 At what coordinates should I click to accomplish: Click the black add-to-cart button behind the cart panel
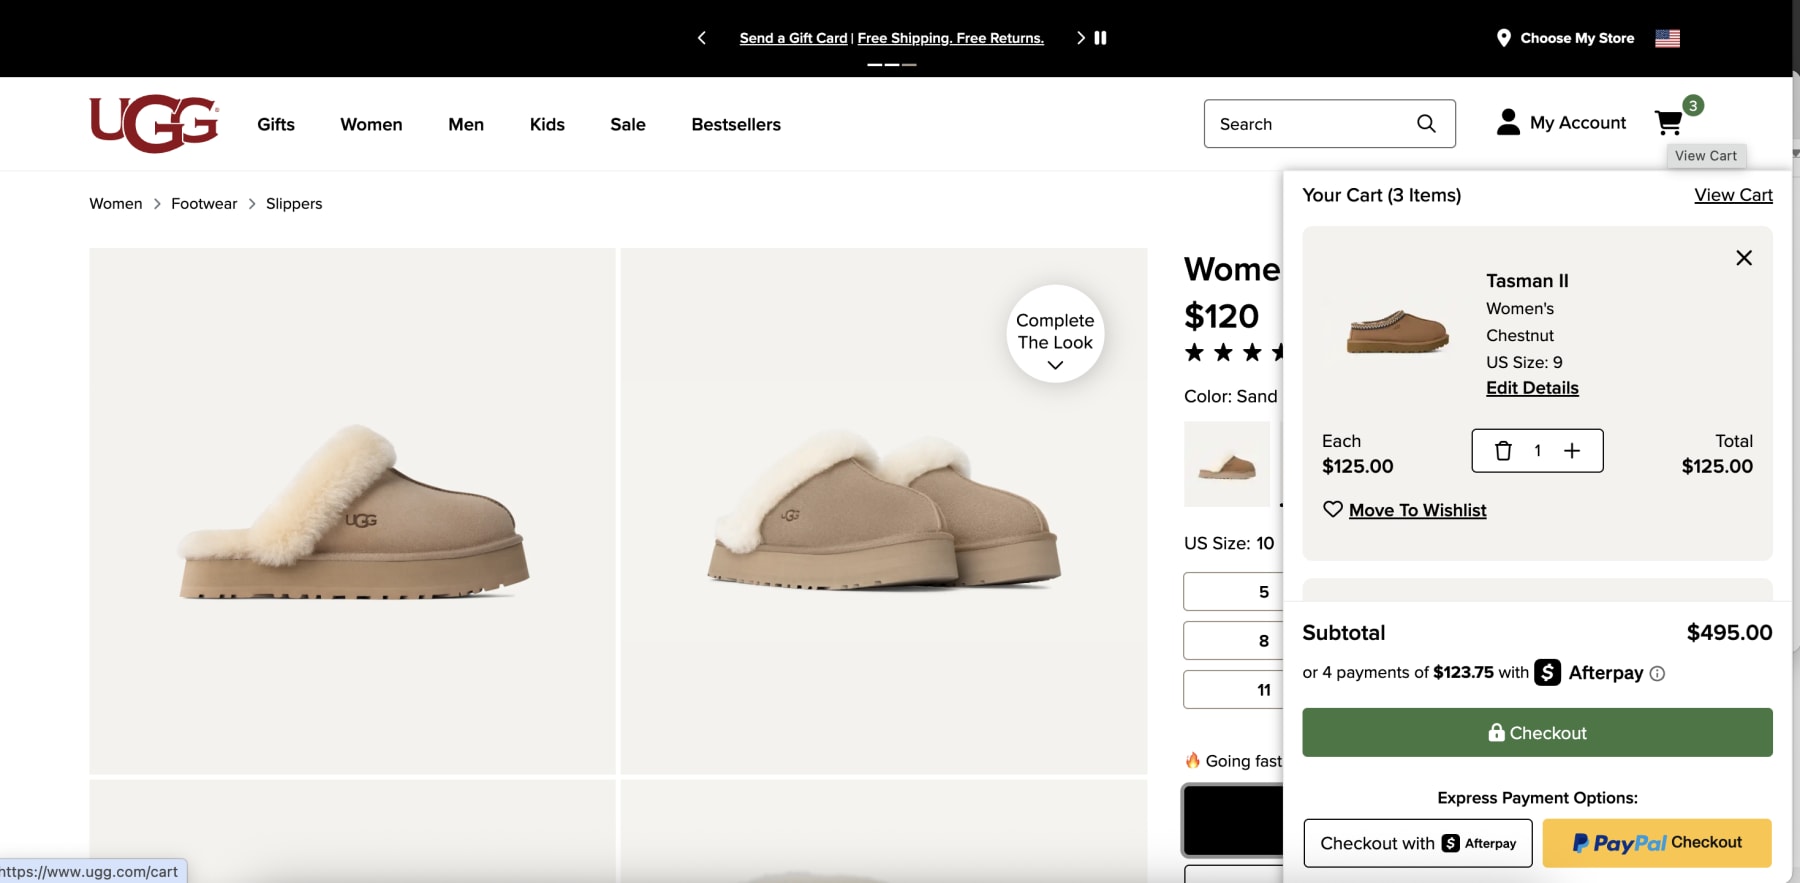(1233, 821)
